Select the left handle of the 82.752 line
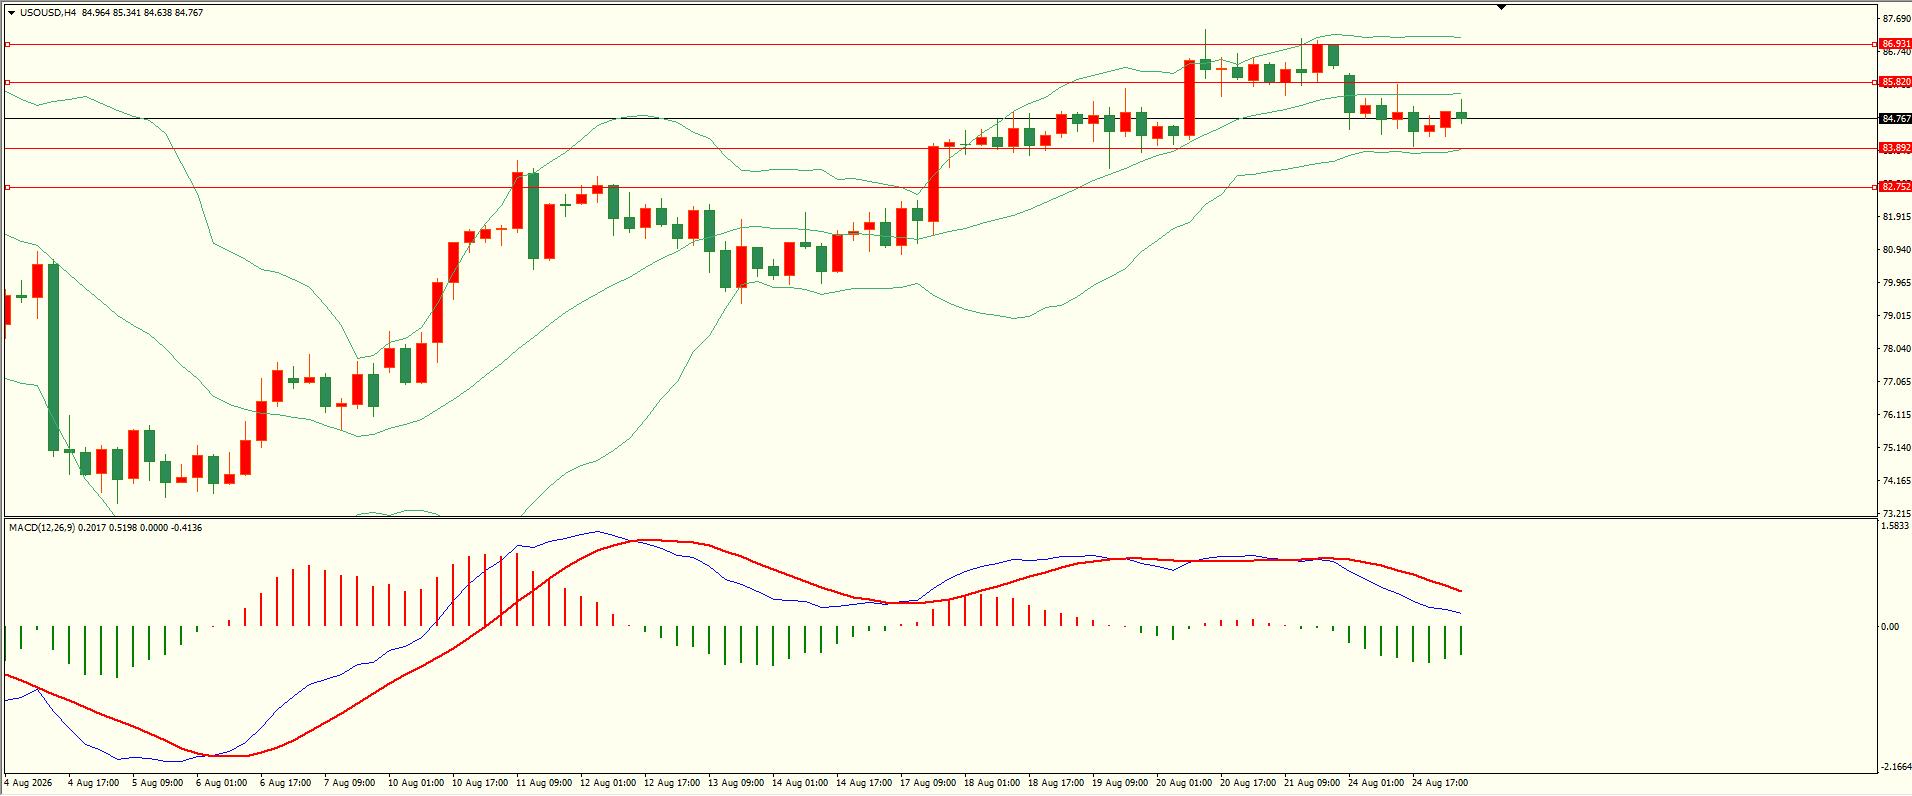1912x796 pixels. point(8,187)
